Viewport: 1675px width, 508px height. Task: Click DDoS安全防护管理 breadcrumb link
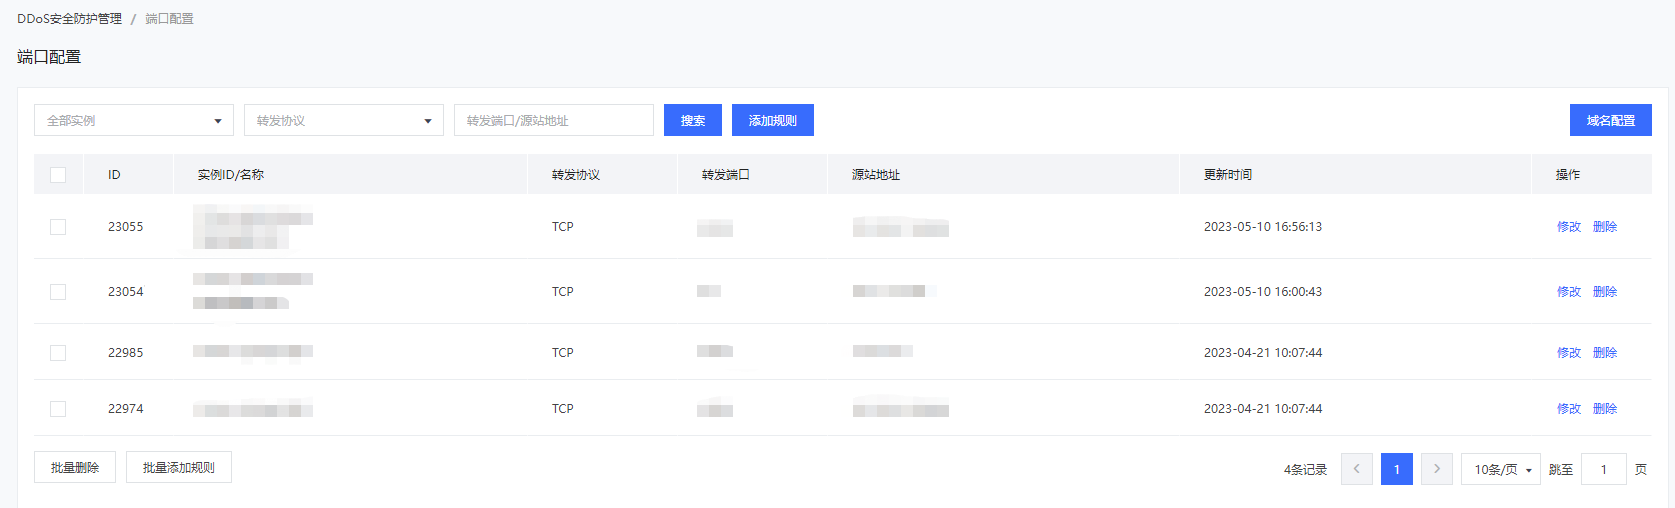click(x=69, y=19)
